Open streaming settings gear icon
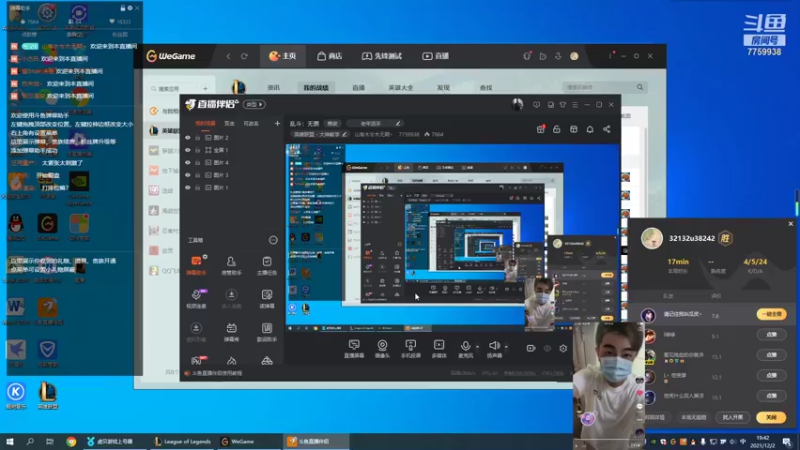The height and width of the screenshot is (450, 800). coord(563,348)
